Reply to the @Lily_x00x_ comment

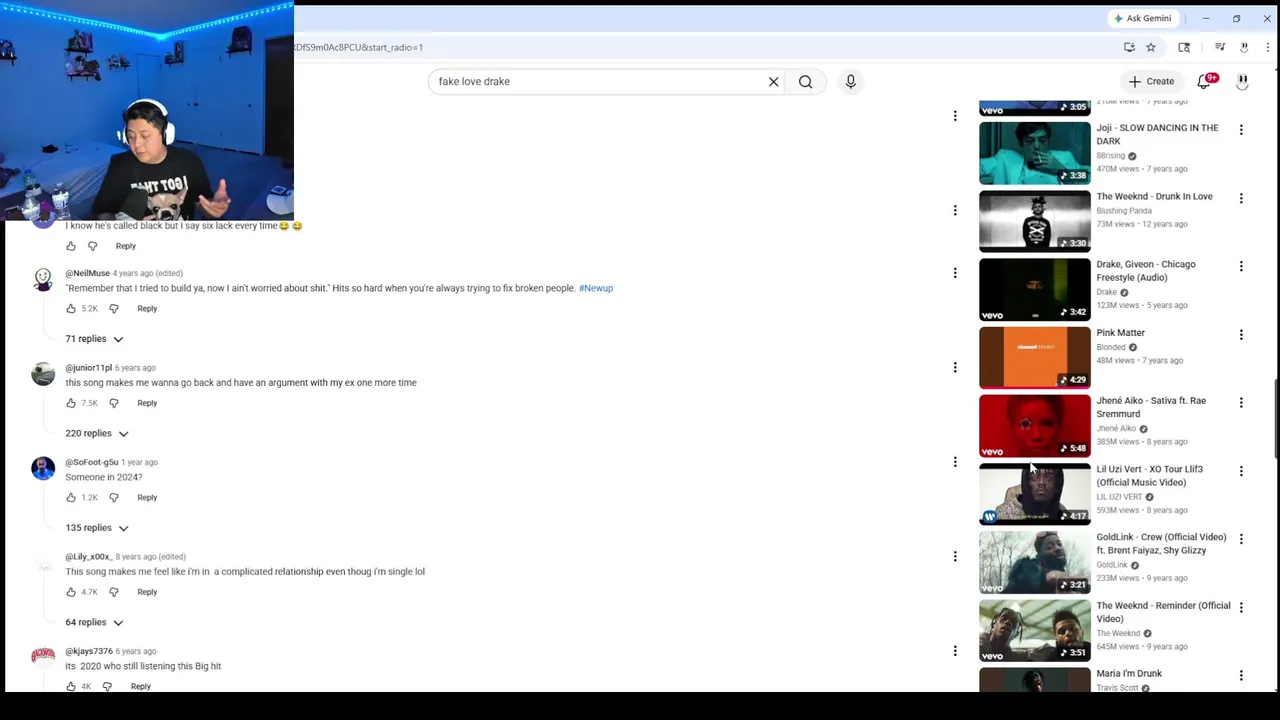[147, 592]
